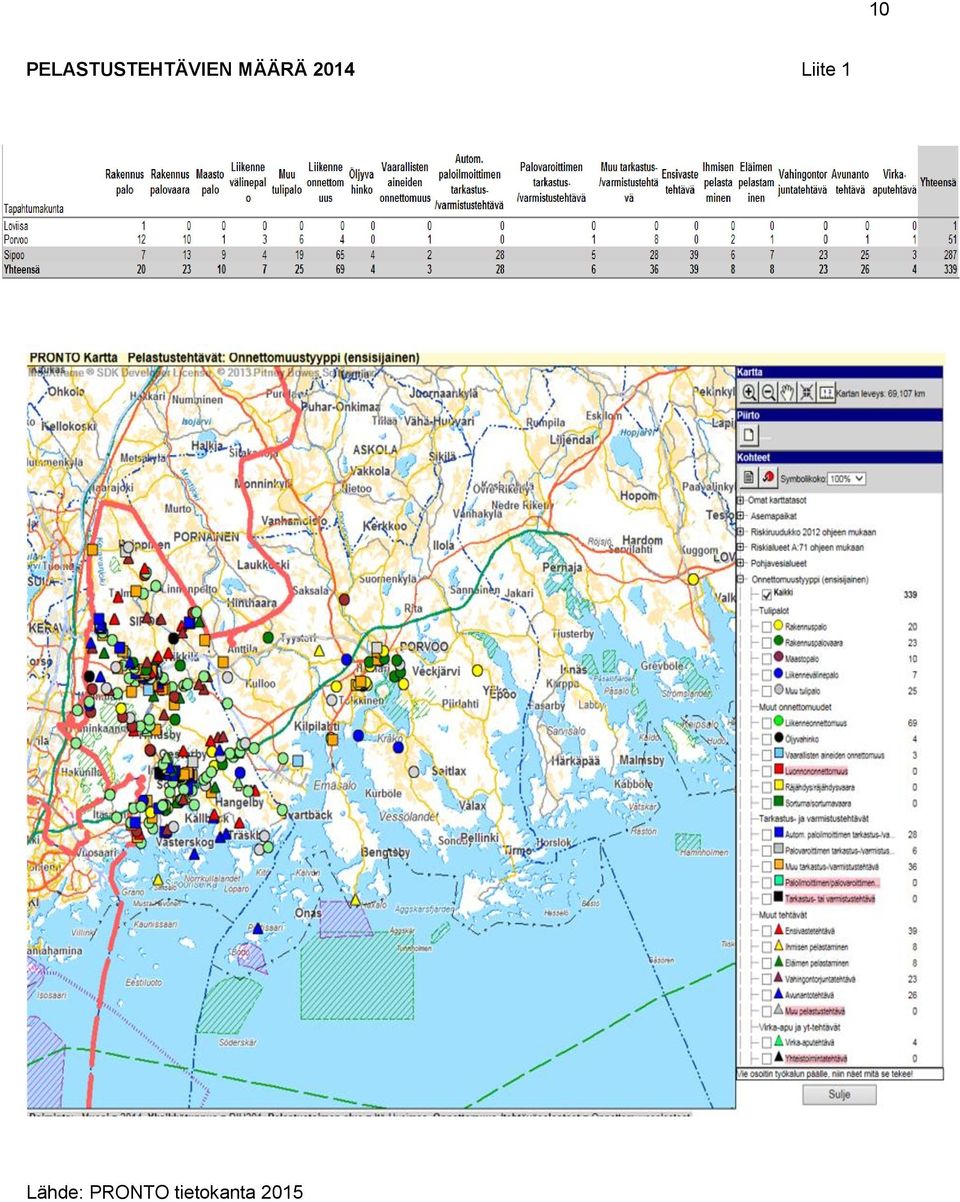This screenshot has width=960, height=1202.
Task: Click the green square Sortuma symbol
Action: [778, 802]
